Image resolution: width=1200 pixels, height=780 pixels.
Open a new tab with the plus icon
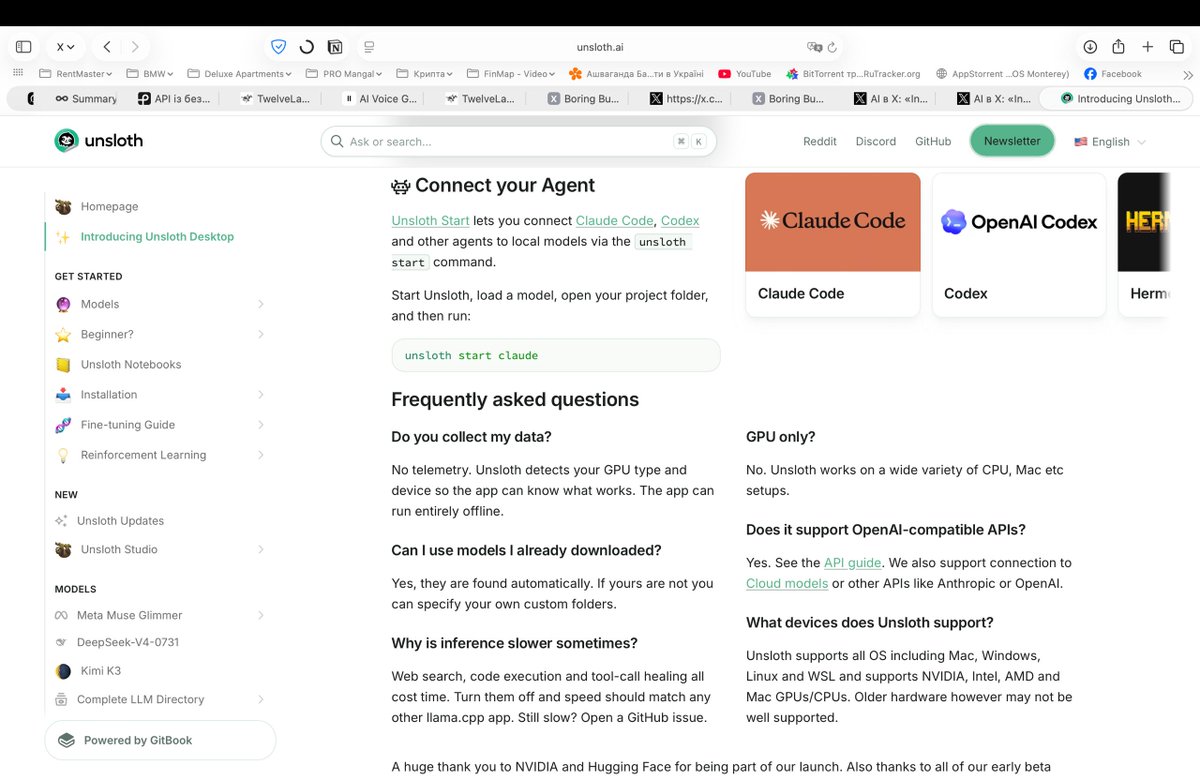1148,47
